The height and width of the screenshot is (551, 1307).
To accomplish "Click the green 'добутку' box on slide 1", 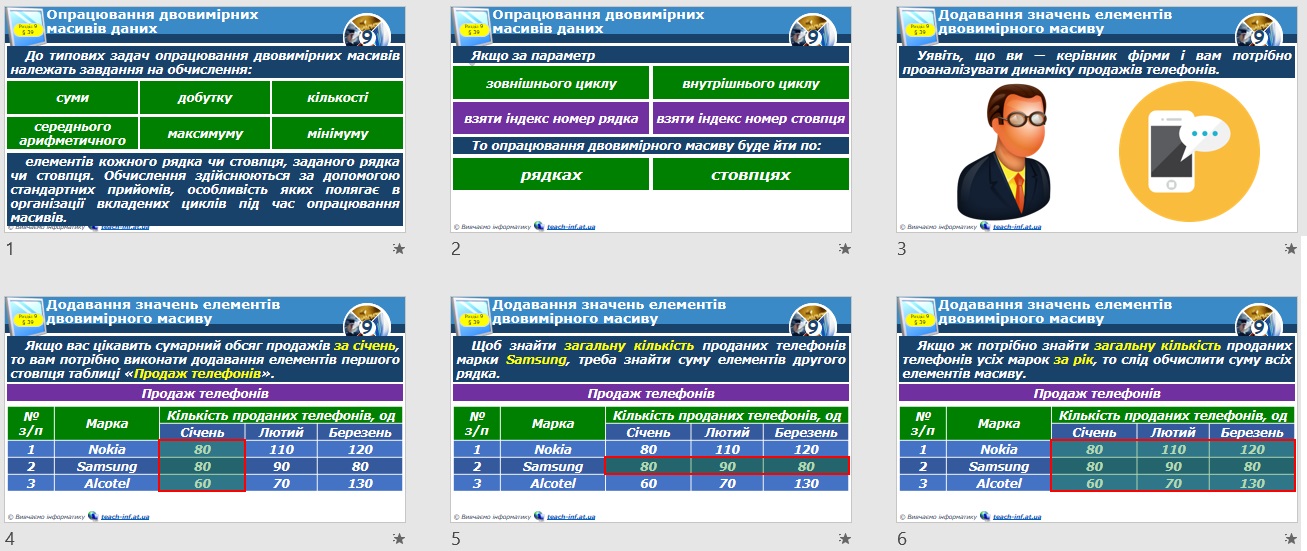I will pyautogui.click(x=205, y=98).
